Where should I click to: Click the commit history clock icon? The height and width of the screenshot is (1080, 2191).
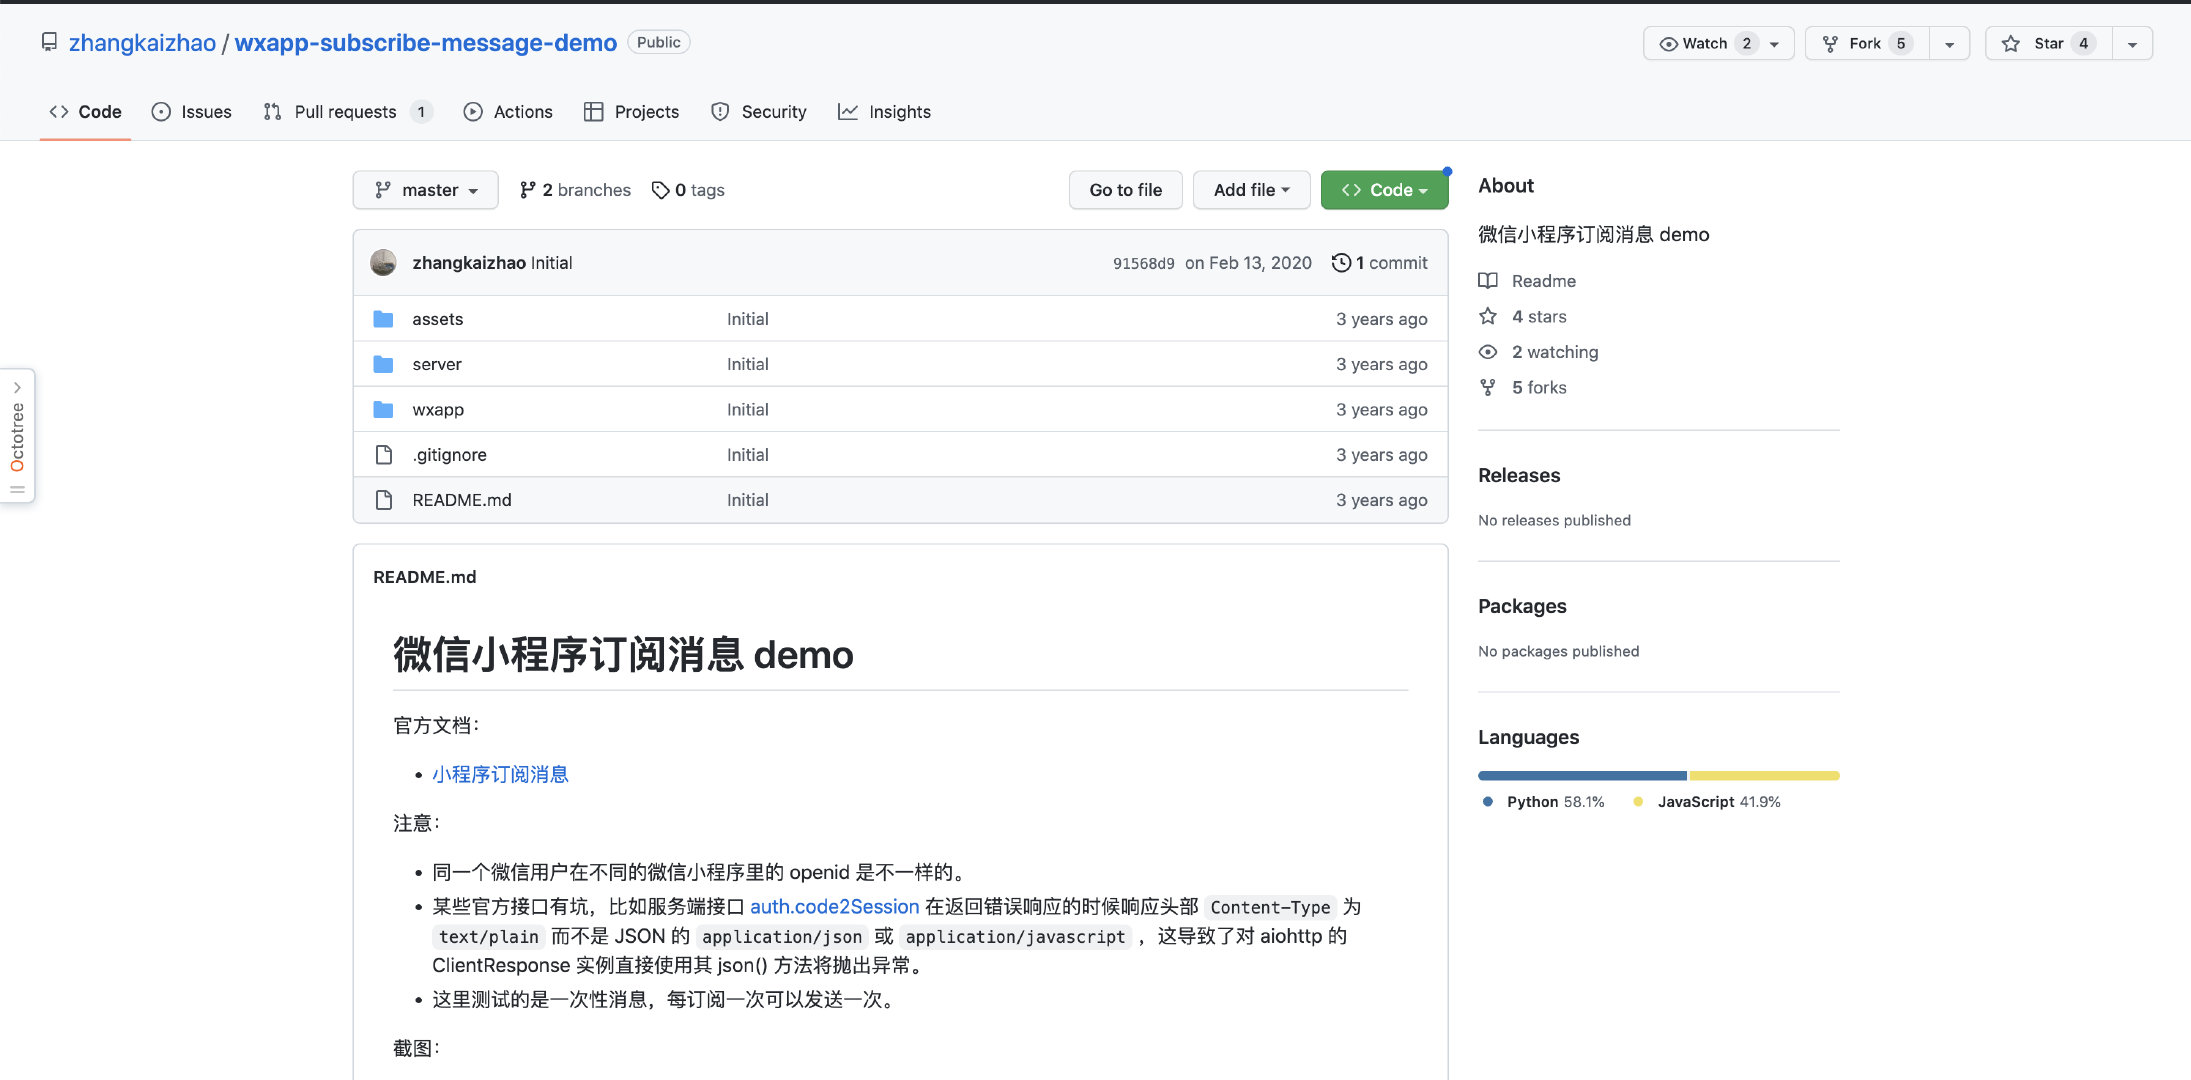click(x=1341, y=263)
